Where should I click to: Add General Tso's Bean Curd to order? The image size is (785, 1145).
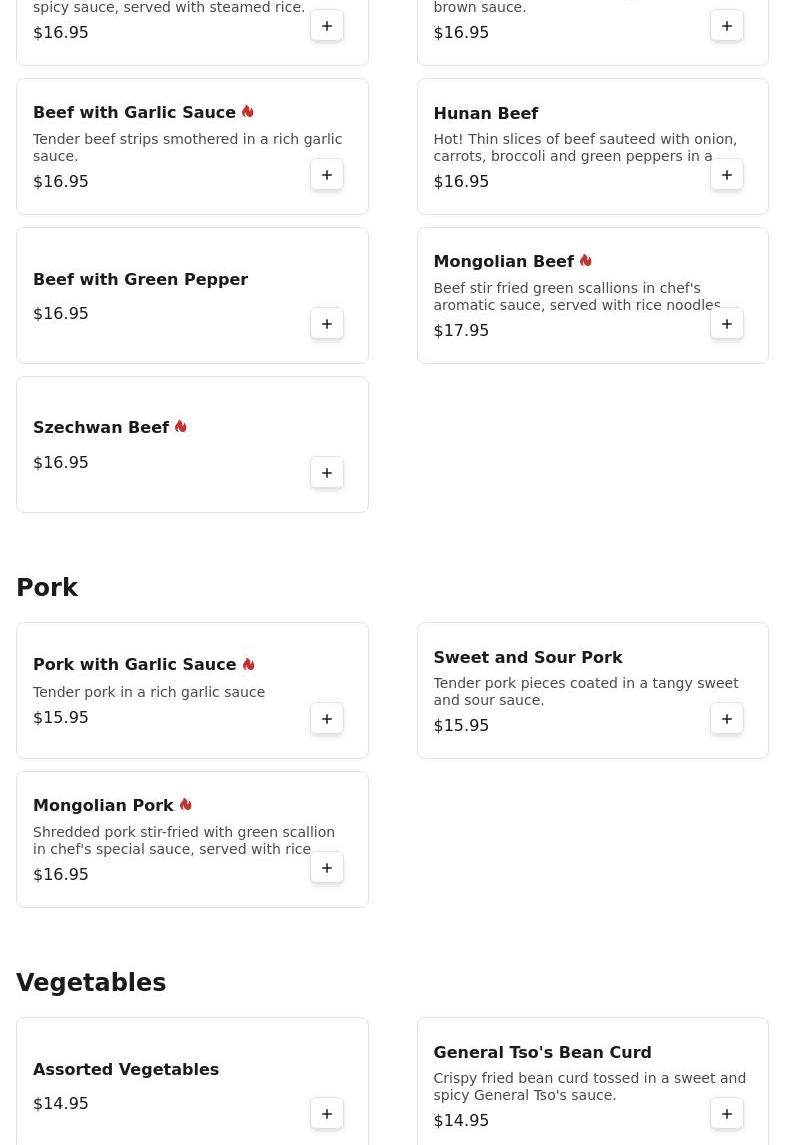pos(727,1114)
